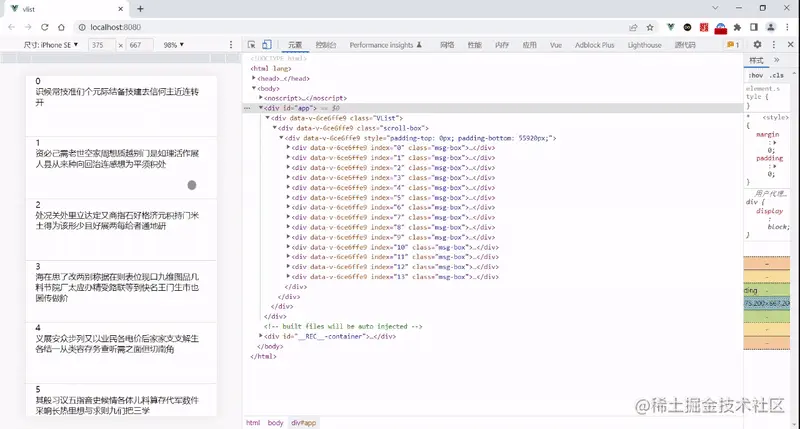Click the html breadcrumb
800x429 pixels.
tap(253, 423)
